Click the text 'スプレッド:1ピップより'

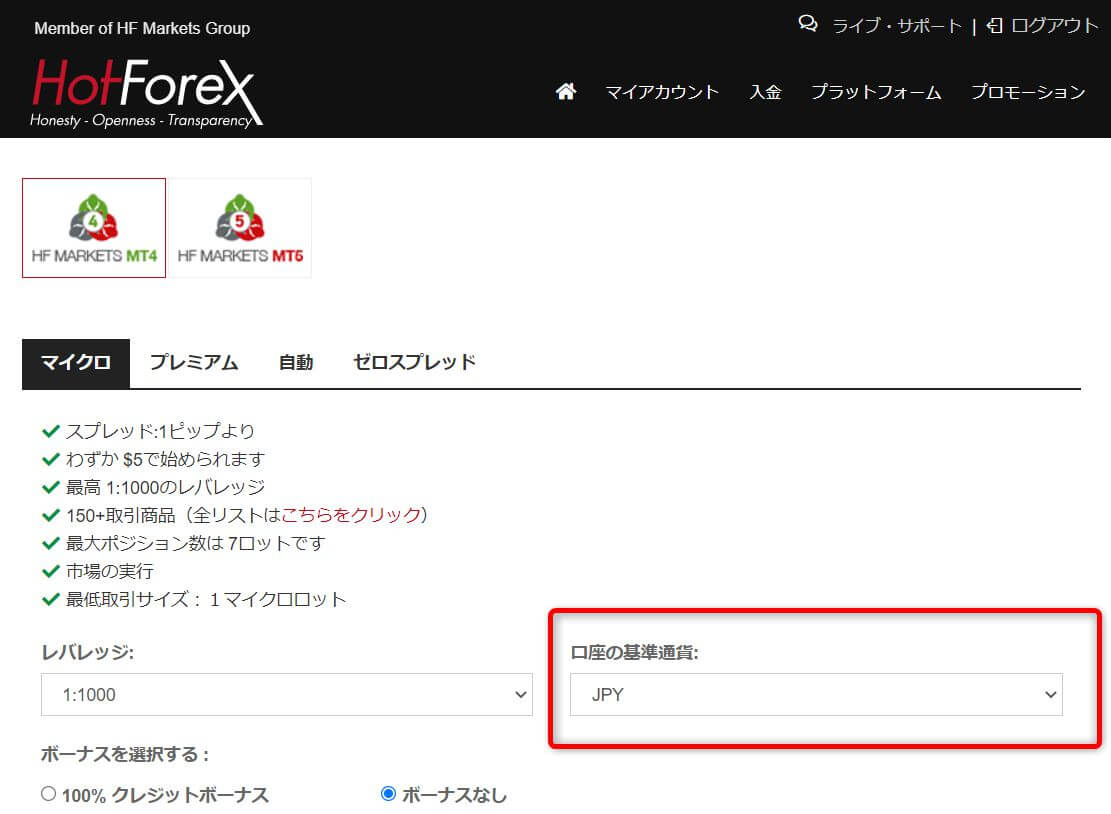160,431
